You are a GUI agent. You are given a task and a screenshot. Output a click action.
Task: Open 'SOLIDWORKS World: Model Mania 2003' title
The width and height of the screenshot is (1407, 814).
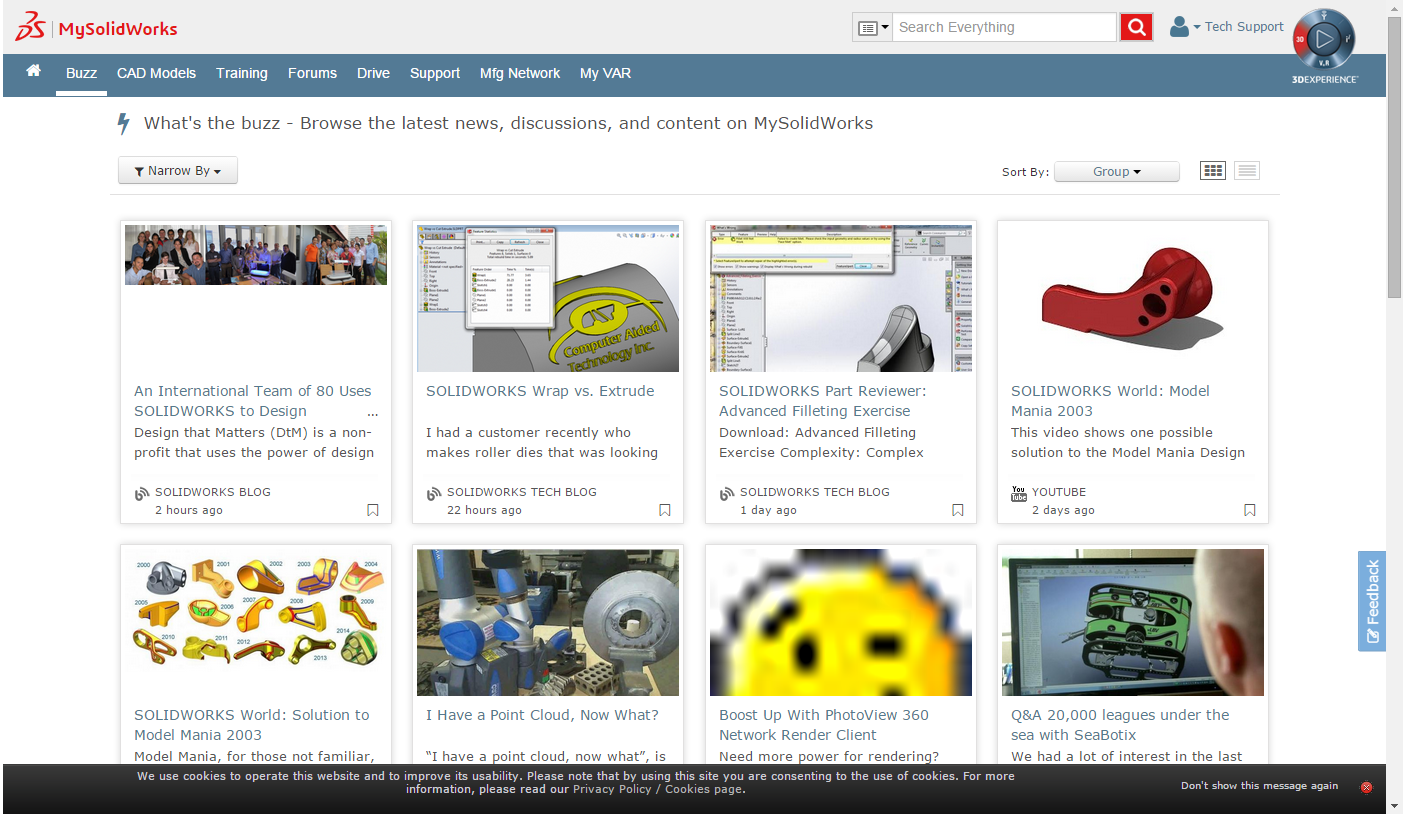[x=1110, y=401]
